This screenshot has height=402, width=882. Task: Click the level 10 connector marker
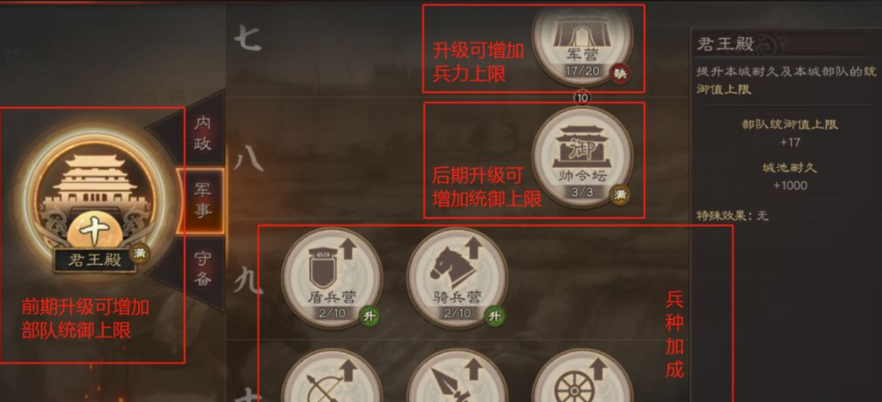click(x=582, y=98)
